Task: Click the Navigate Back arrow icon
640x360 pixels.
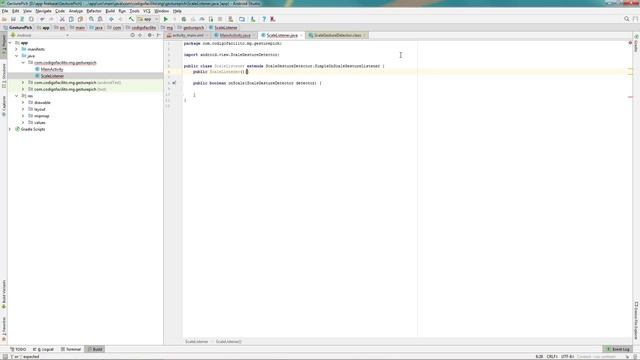Action: pos(111,19)
